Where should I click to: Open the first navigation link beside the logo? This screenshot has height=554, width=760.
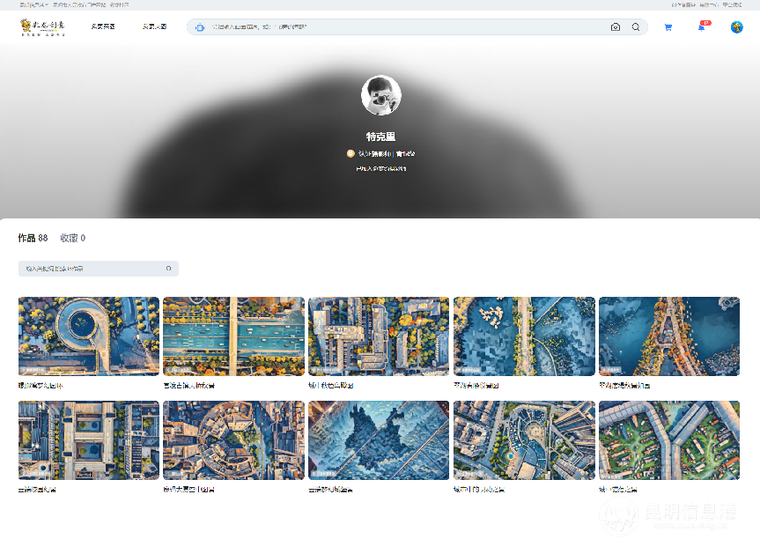102,27
